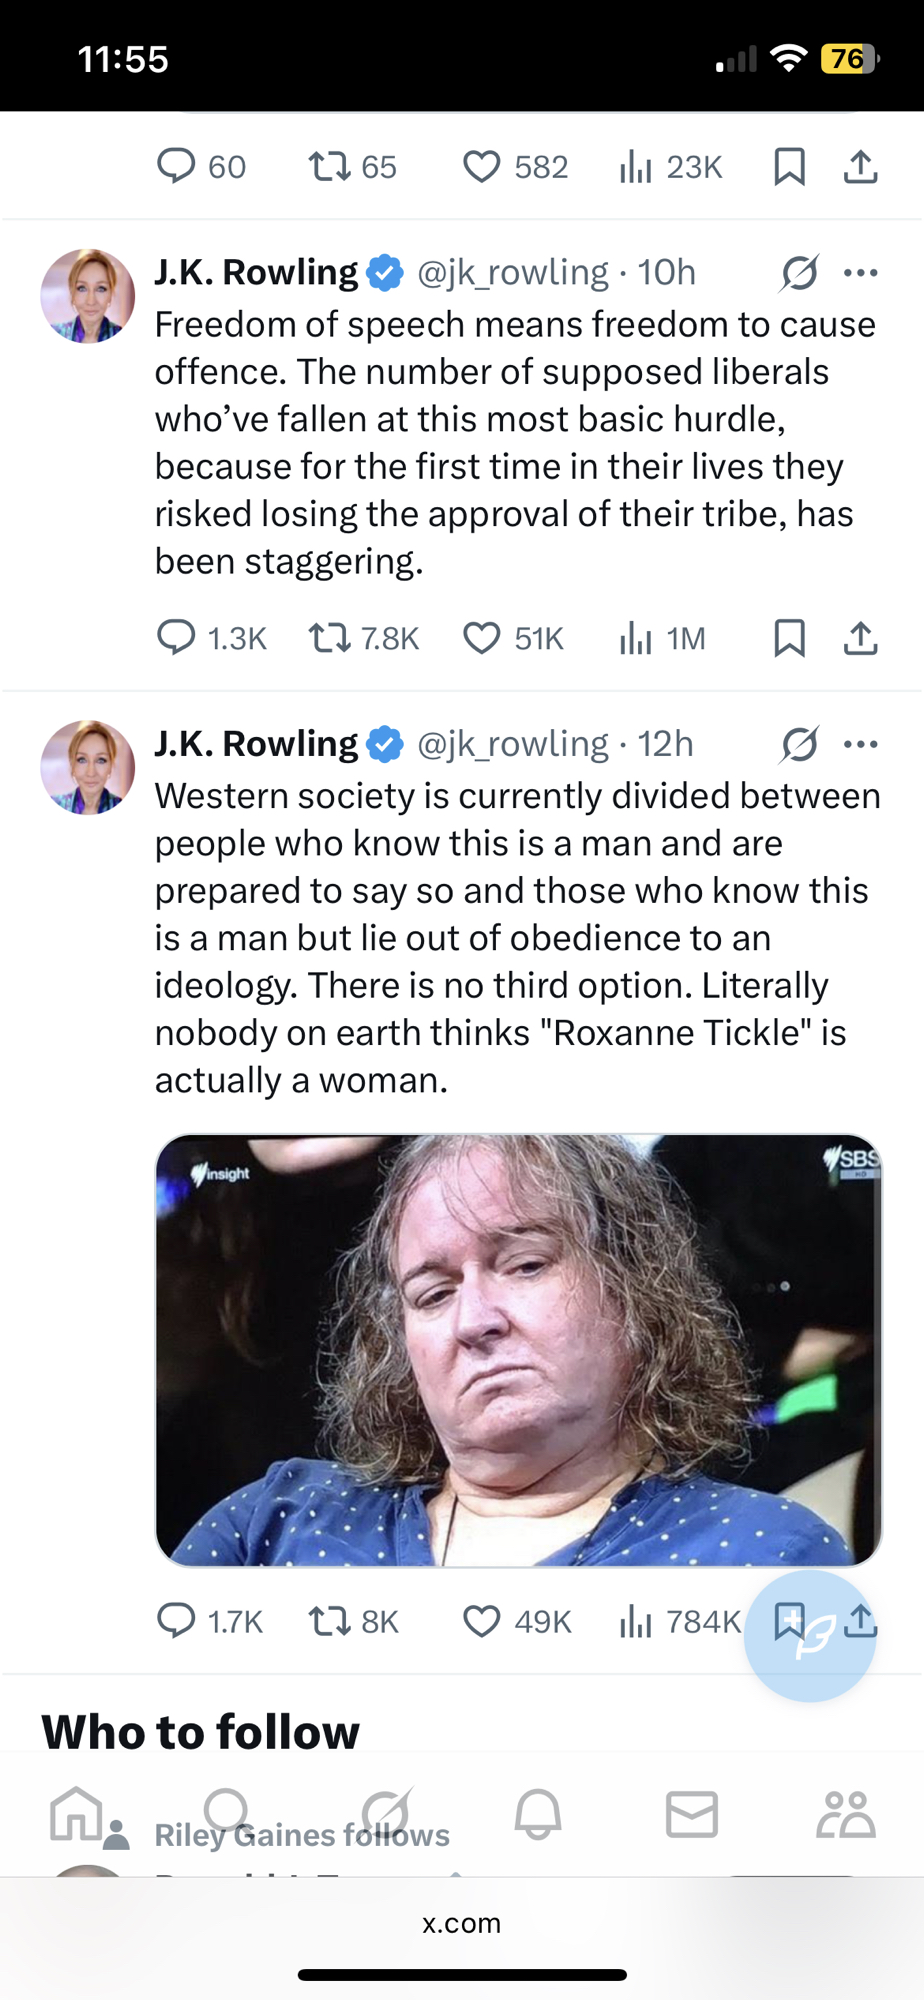Viewport: 924px width, 2000px height.
Task: Open Grok explain icon on the 12h tweet
Action: (x=800, y=744)
